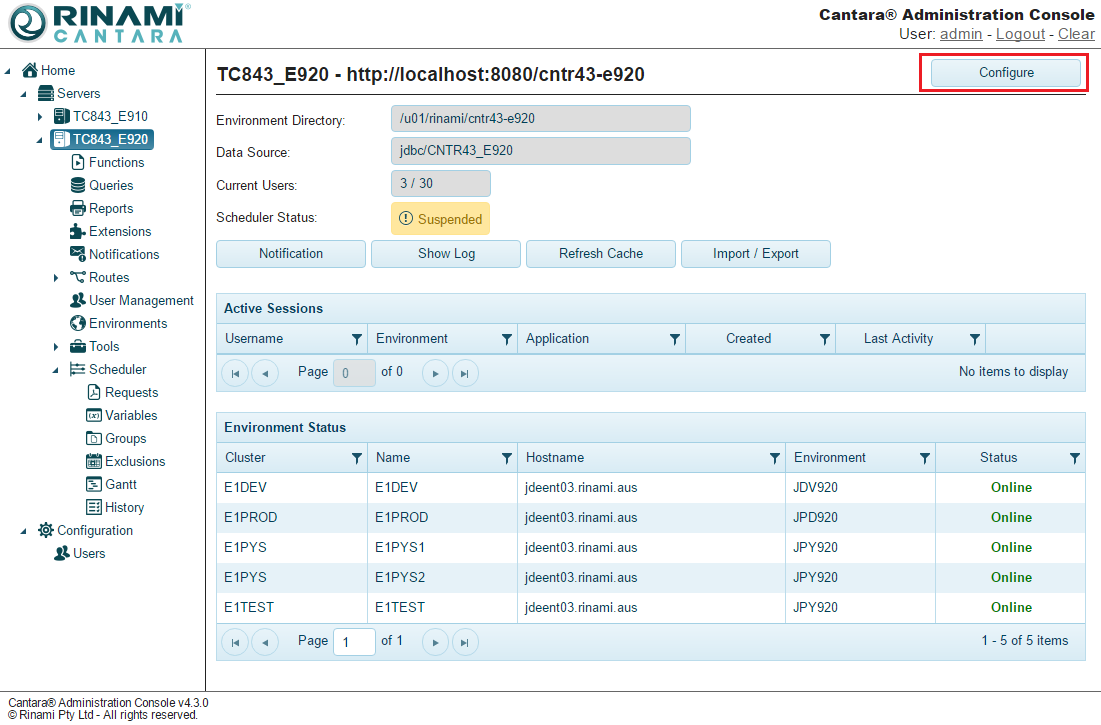Expand the TC843_E910 server node
1101x725 pixels.
(x=40, y=117)
